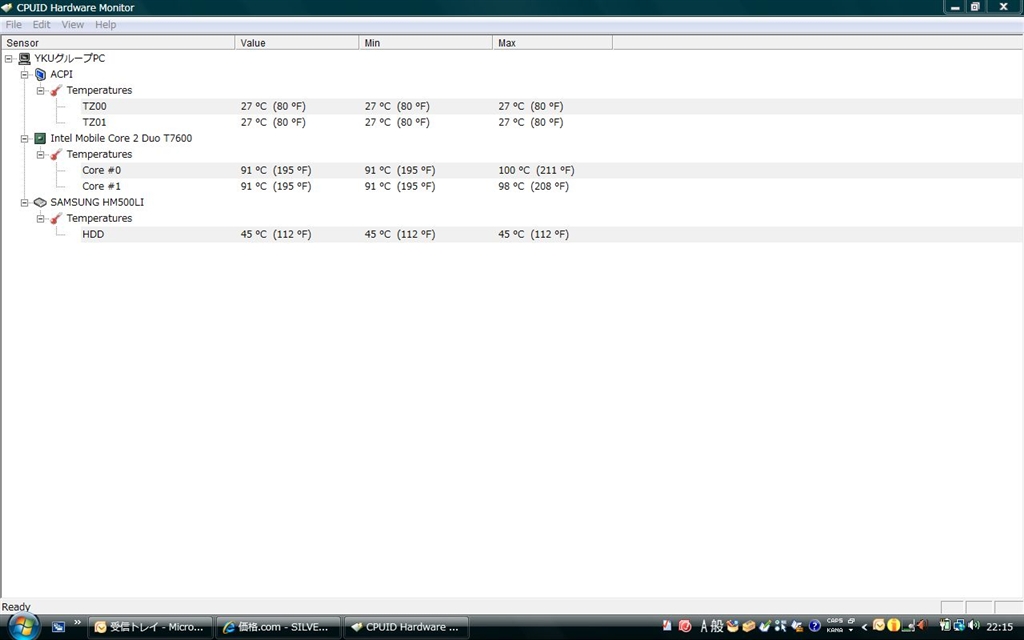
Task: Restore the language bar using its restore icon
Action: point(851,621)
